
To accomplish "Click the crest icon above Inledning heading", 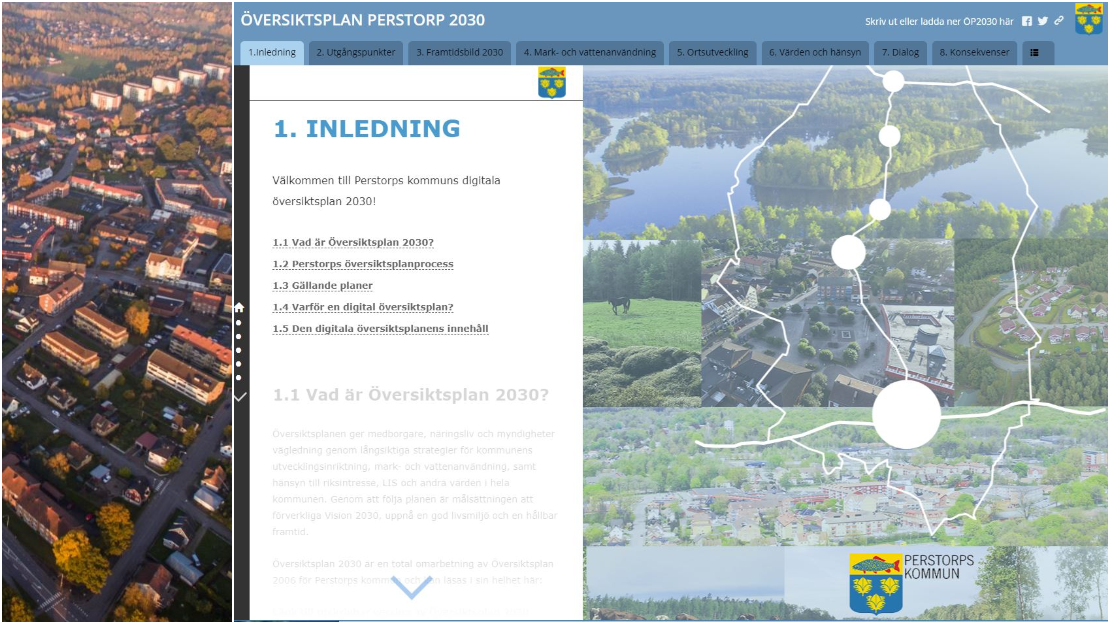I will pyautogui.click(x=551, y=83).
